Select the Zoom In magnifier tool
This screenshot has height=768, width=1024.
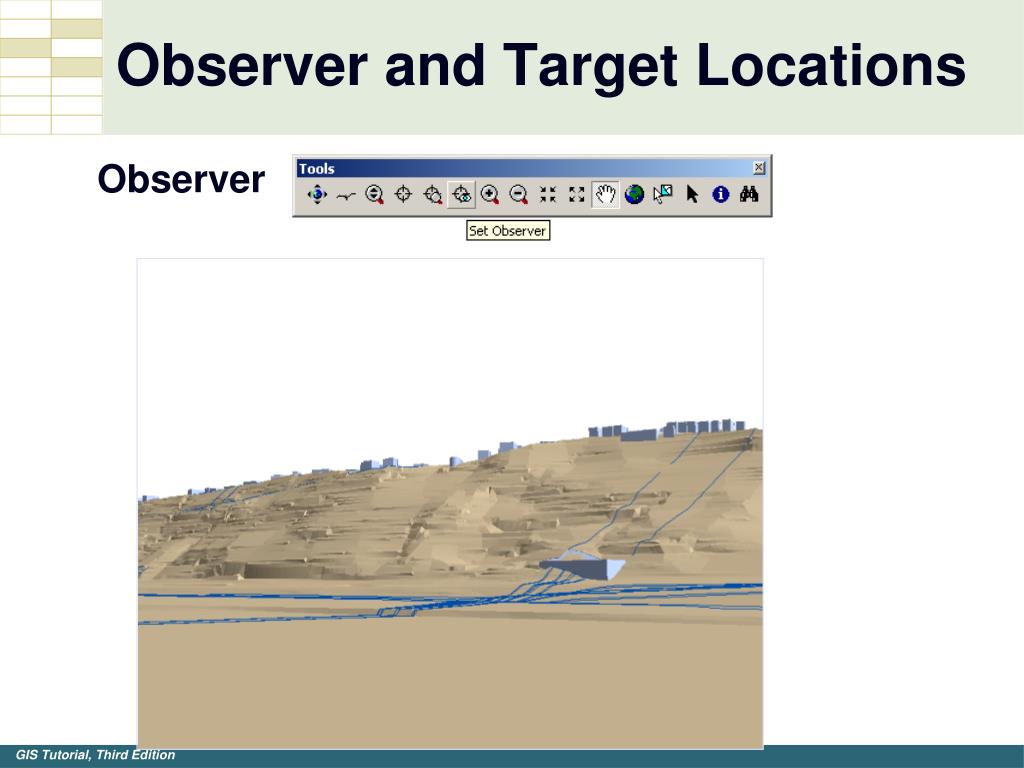tap(490, 194)
